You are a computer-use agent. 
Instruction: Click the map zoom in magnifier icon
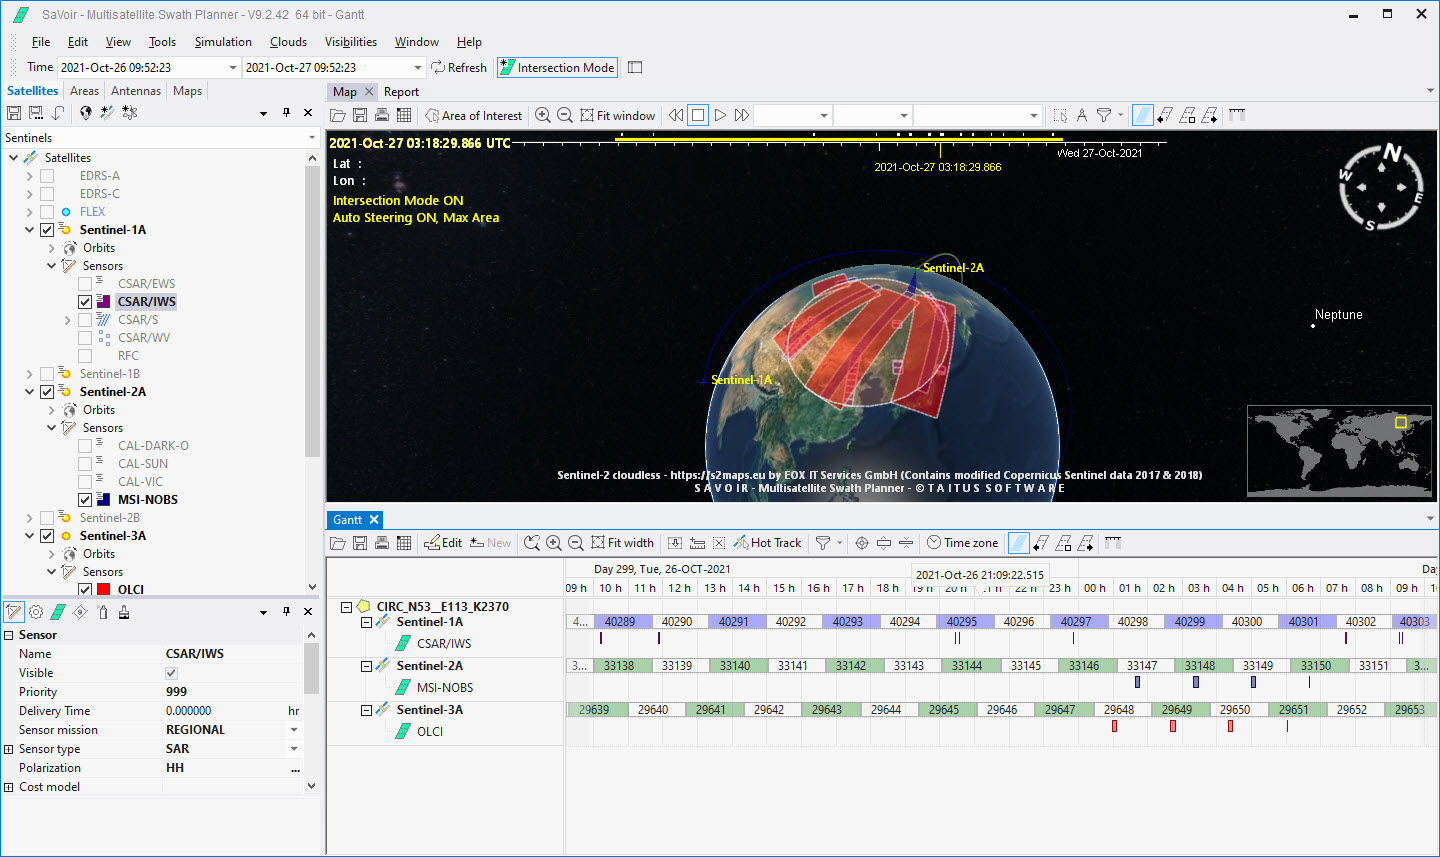pos(543,115)
